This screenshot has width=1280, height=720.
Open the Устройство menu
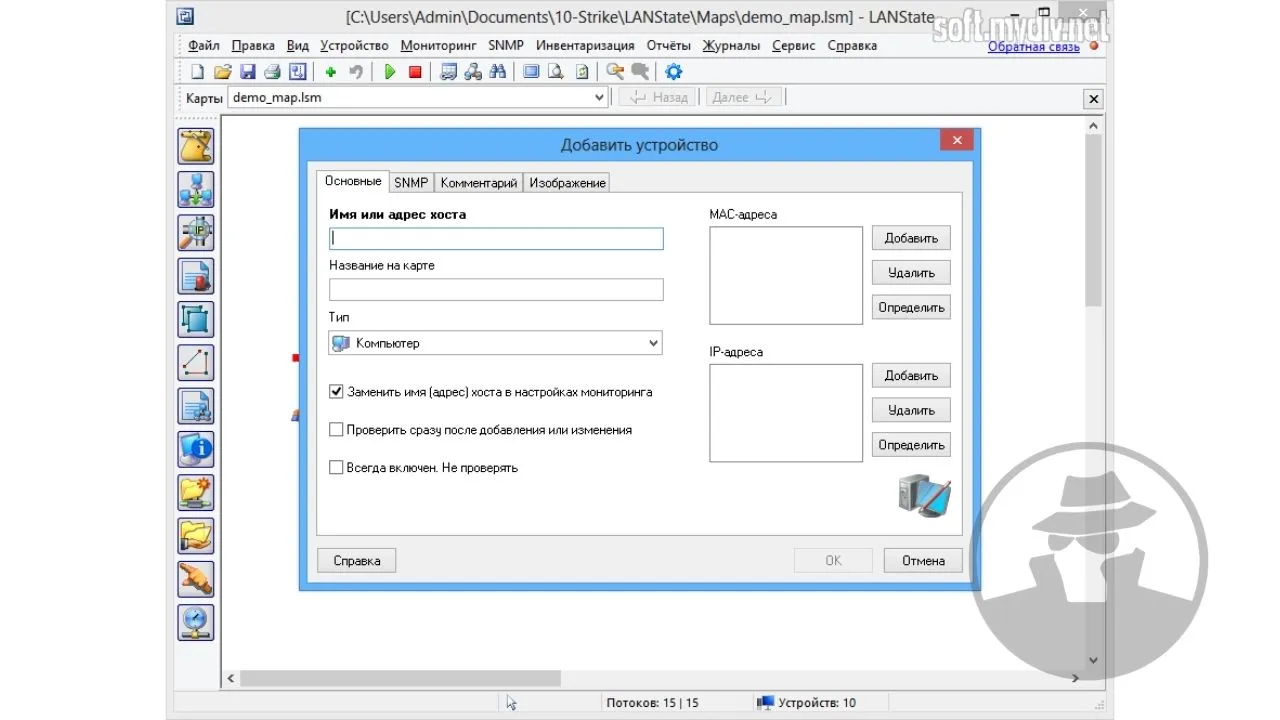pyautogui.click(x=354, y=45)
